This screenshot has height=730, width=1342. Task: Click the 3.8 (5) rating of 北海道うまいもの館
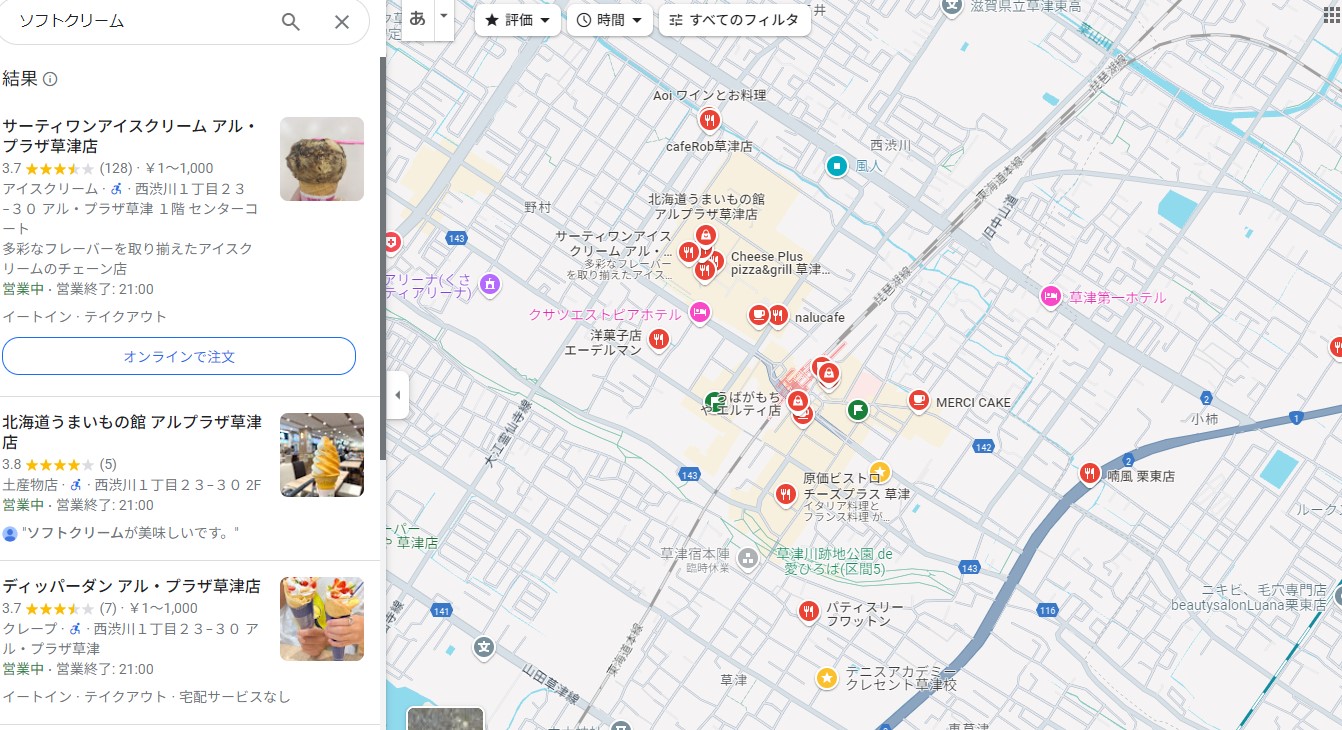[60, 464]
